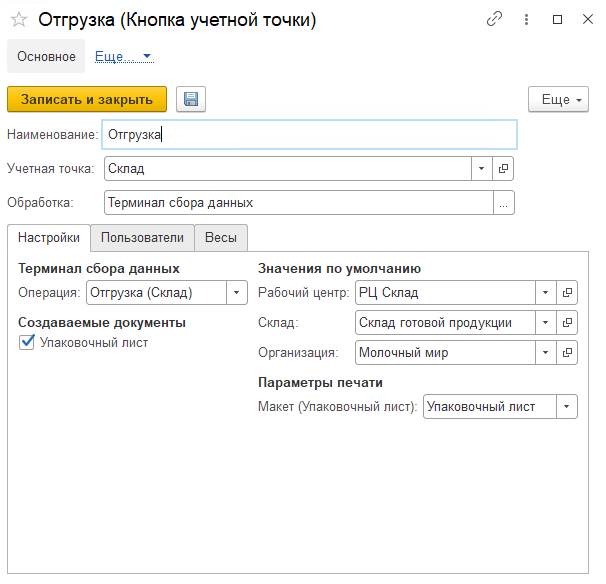Screen dimensions: 606x584
Task: Click the Еще link next to Основное
Action: tap(110, 57)
